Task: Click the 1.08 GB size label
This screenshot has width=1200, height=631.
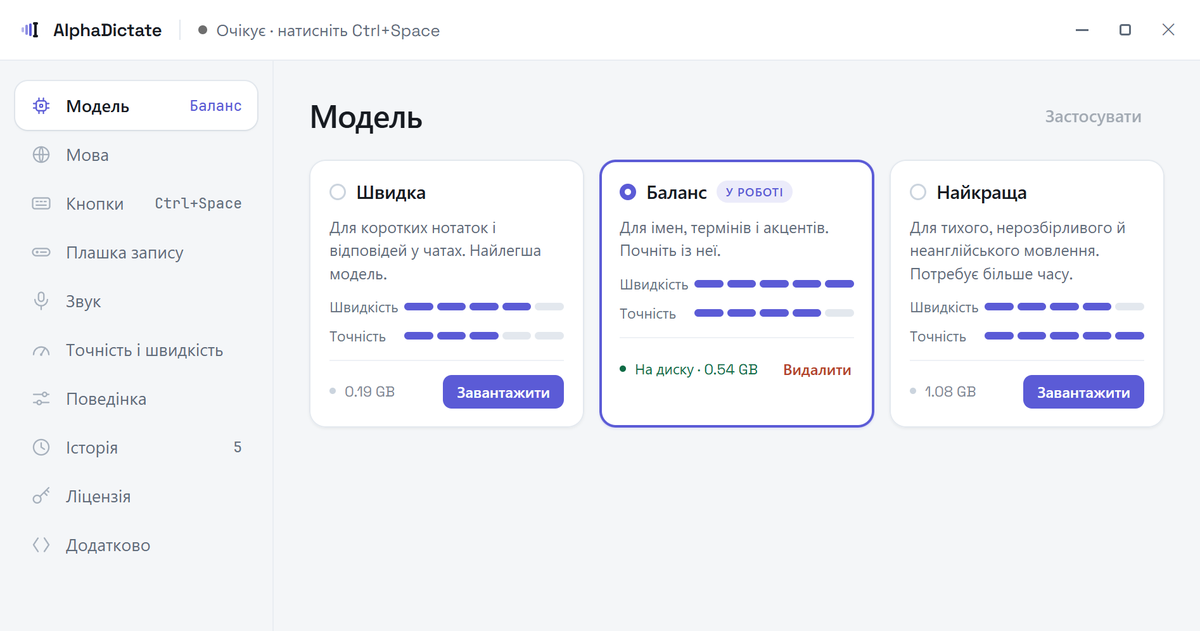Action: pyautogui.click(x=950, y=392)
